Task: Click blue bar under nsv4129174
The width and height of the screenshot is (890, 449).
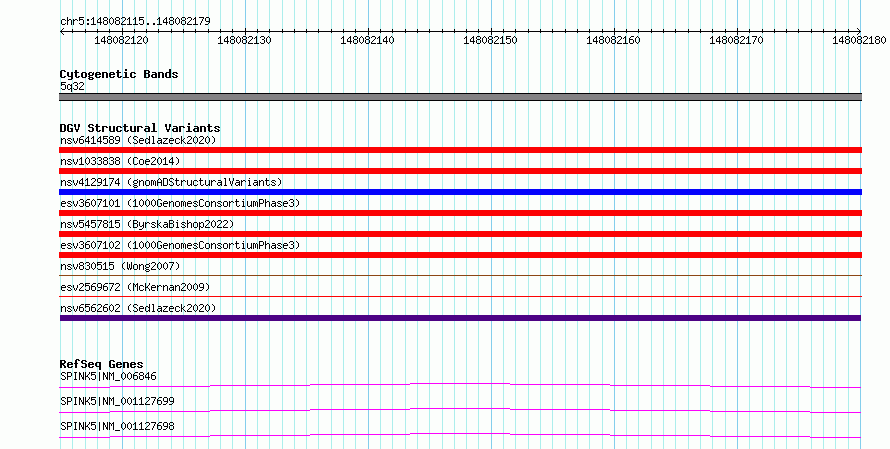Action: (460, 192)
